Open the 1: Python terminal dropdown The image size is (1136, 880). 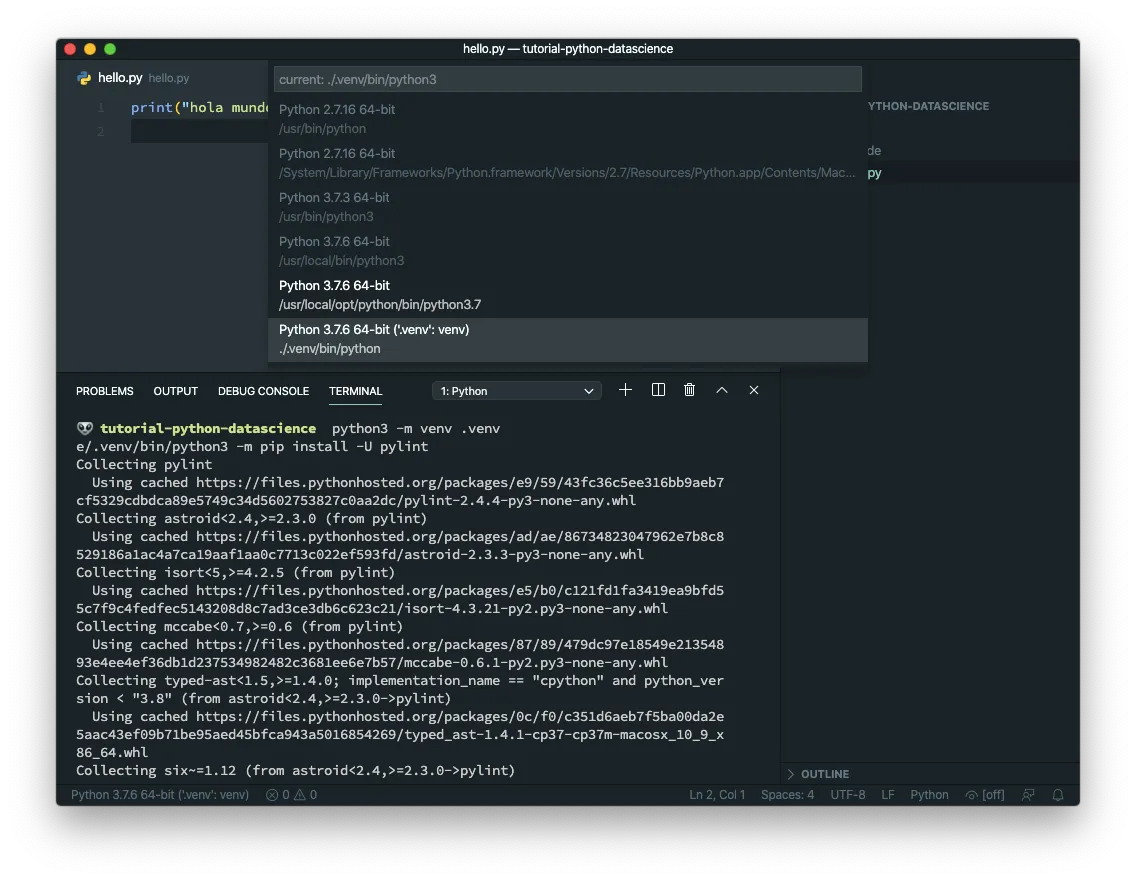(517, 391)
